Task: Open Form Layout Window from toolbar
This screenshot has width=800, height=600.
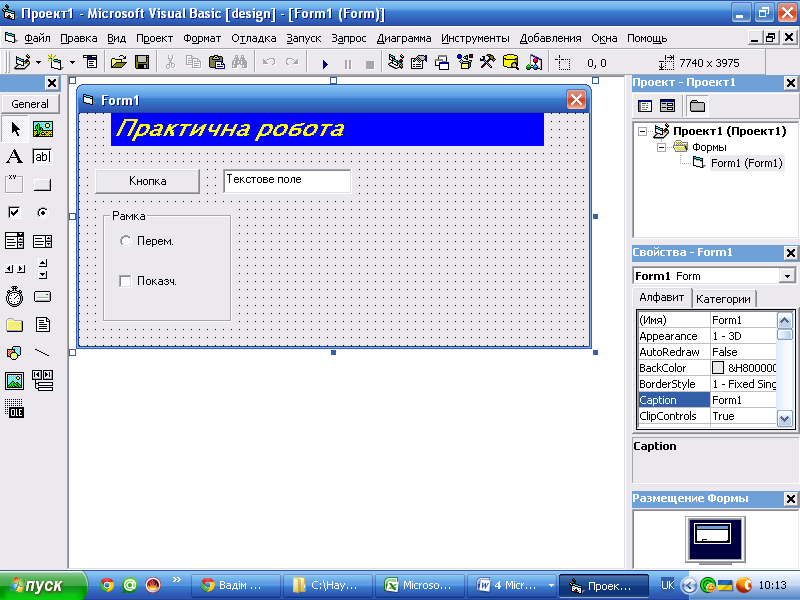Action: pos(442,63)
